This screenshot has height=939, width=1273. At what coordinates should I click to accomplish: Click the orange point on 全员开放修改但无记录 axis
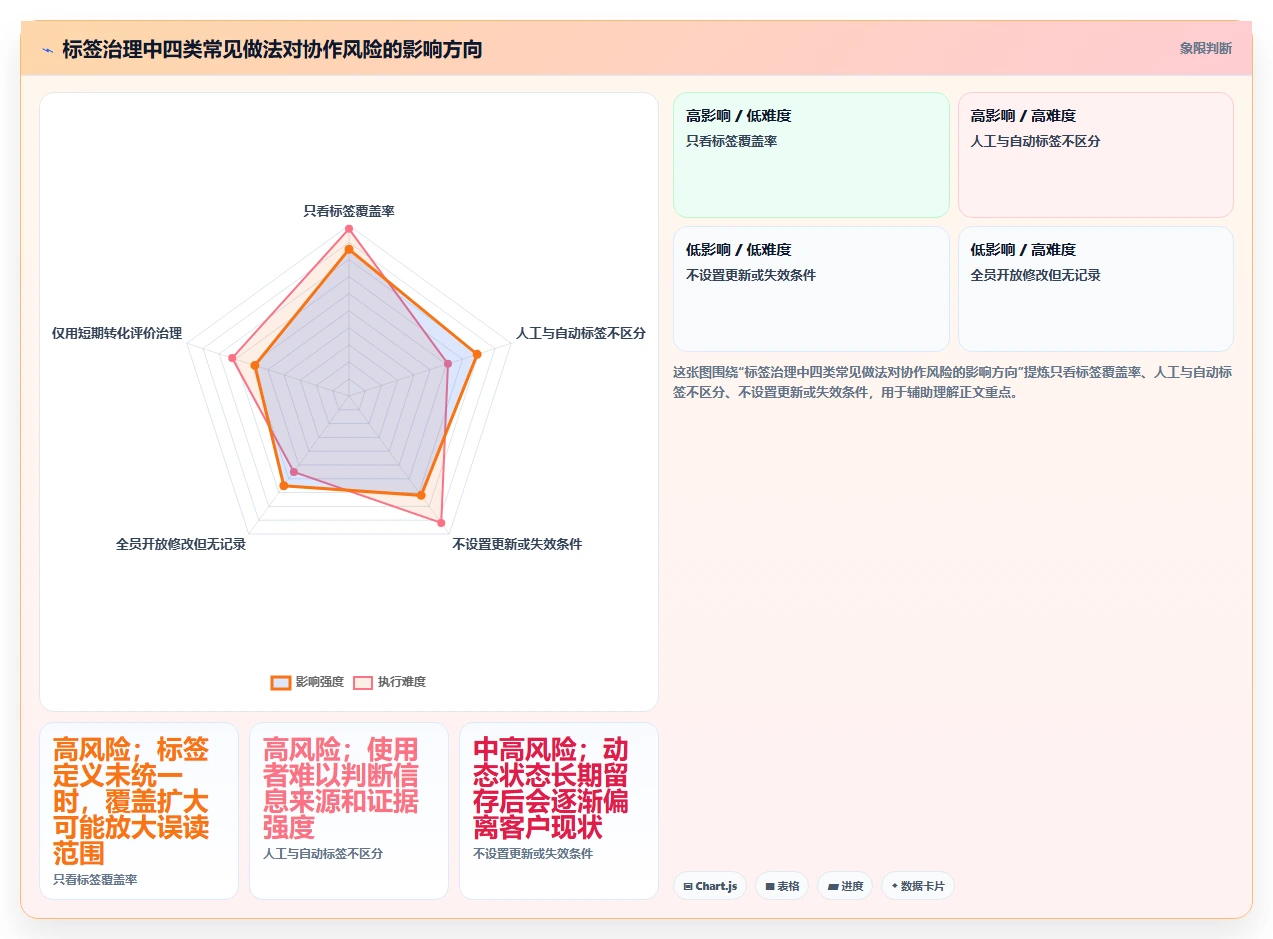point(284,486)
